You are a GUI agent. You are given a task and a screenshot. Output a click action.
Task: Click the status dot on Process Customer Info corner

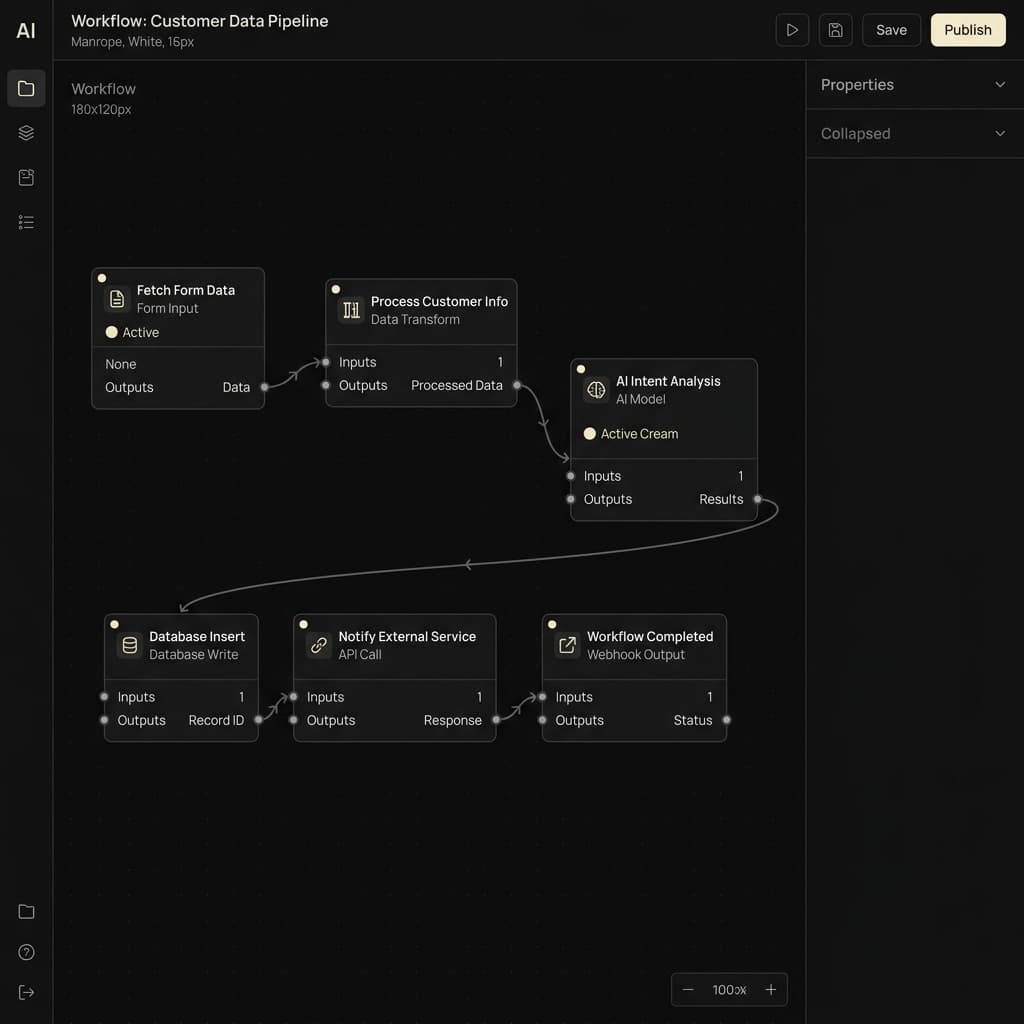[x=336, y=289]
